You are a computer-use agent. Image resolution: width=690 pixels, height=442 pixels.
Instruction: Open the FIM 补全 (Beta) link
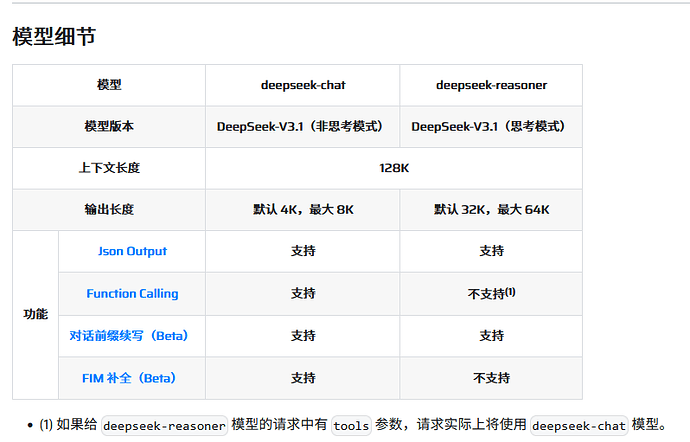pyautogui.click(x=128, y=378)
